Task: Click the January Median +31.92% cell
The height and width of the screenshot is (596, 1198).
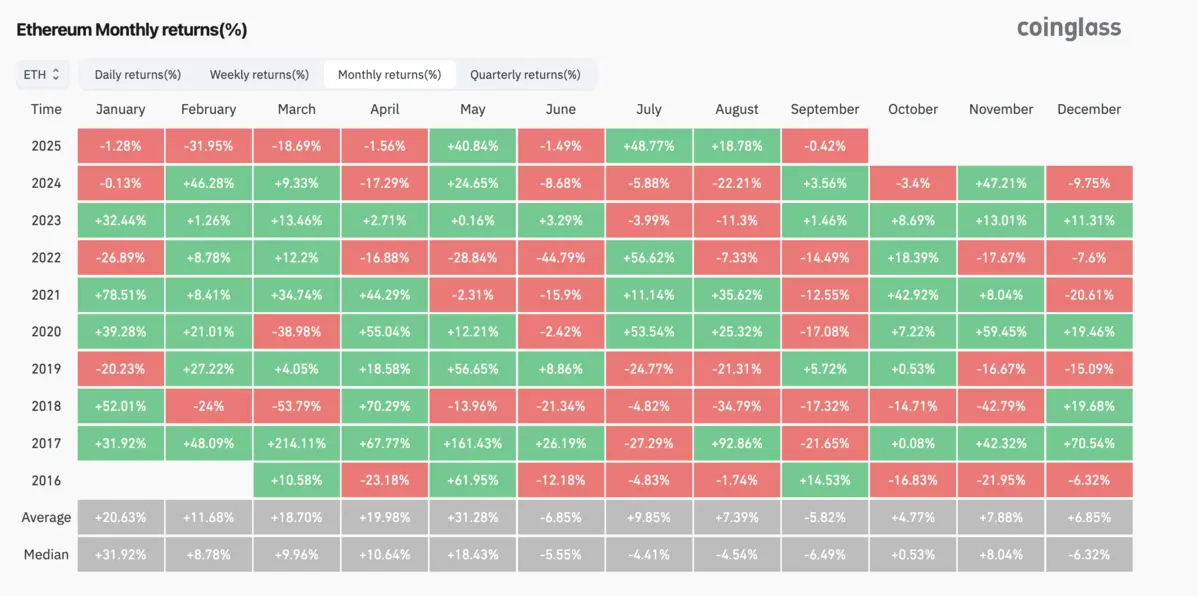Action: point(121,554)
